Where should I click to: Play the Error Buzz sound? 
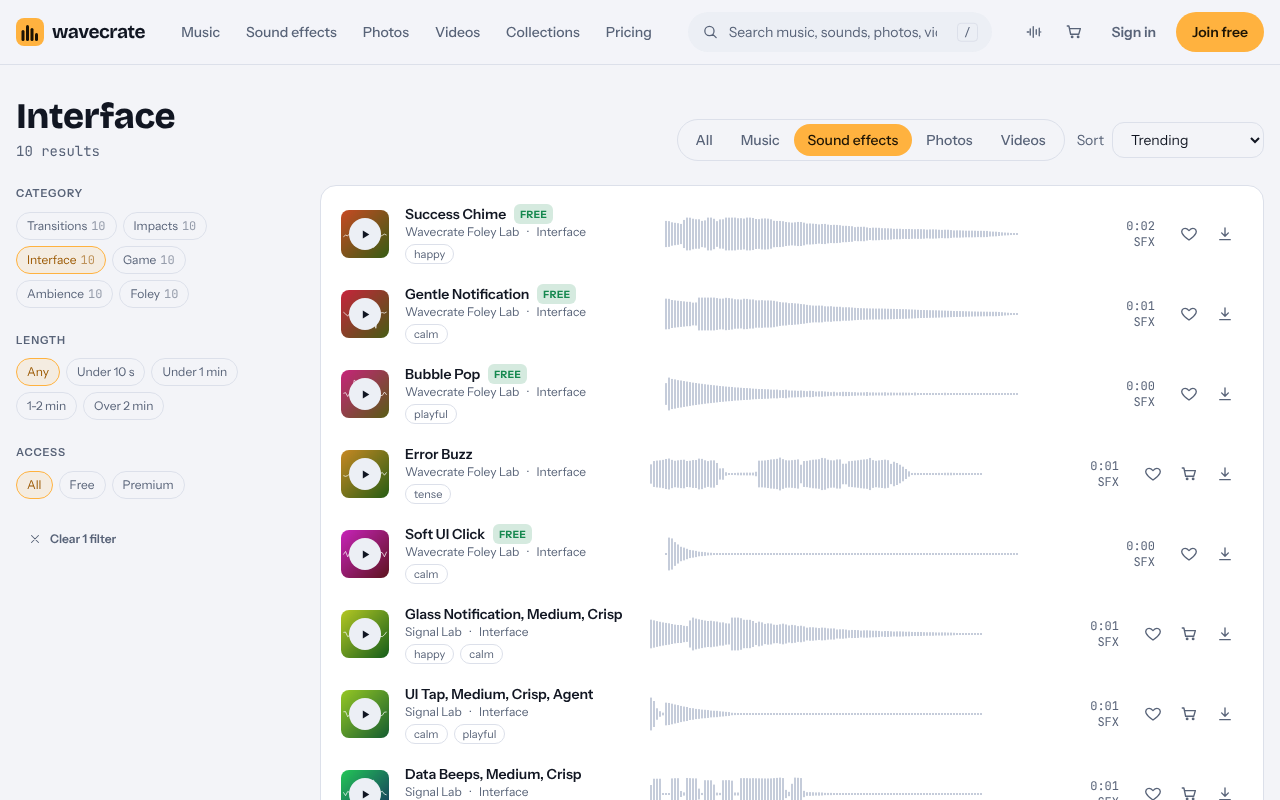365,474
